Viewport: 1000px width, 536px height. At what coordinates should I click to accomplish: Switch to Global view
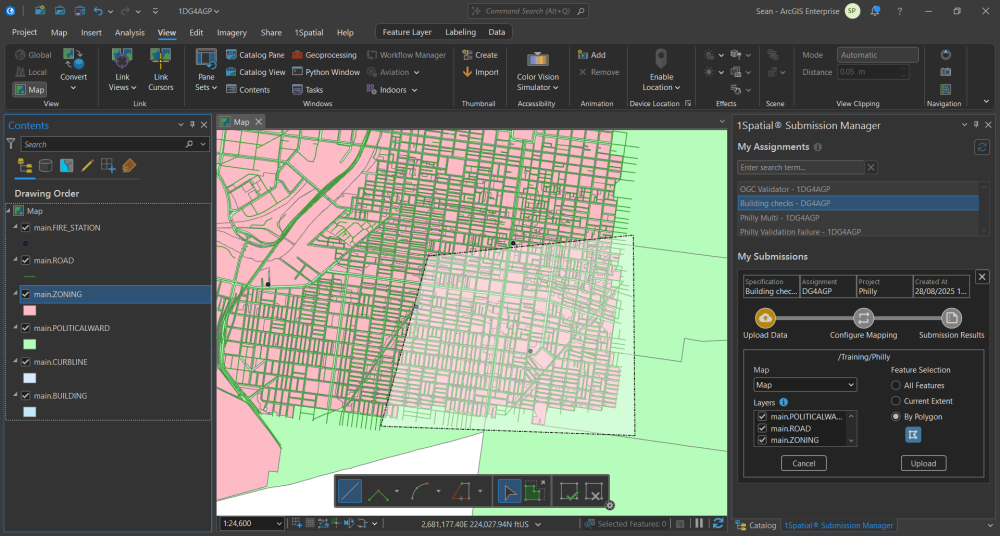33,55
